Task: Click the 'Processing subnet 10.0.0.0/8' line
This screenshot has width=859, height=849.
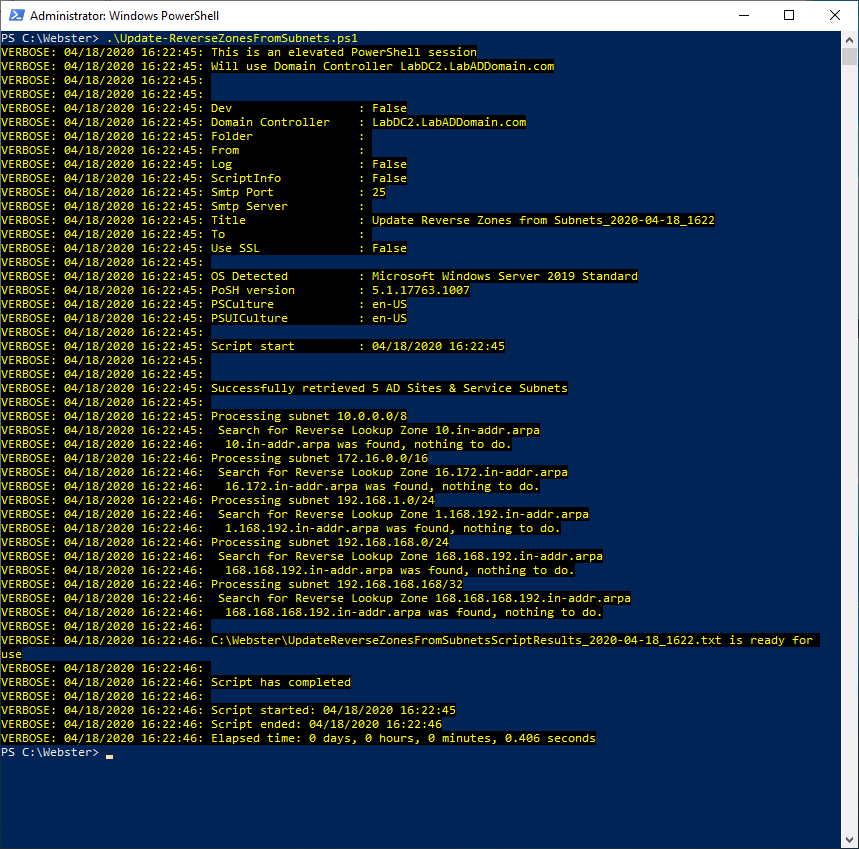Action: coord(308,416)
